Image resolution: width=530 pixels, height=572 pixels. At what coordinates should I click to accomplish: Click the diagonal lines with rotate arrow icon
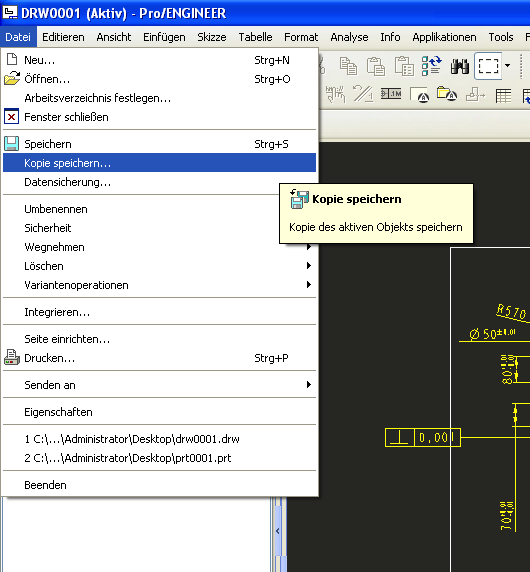(363, 94)
